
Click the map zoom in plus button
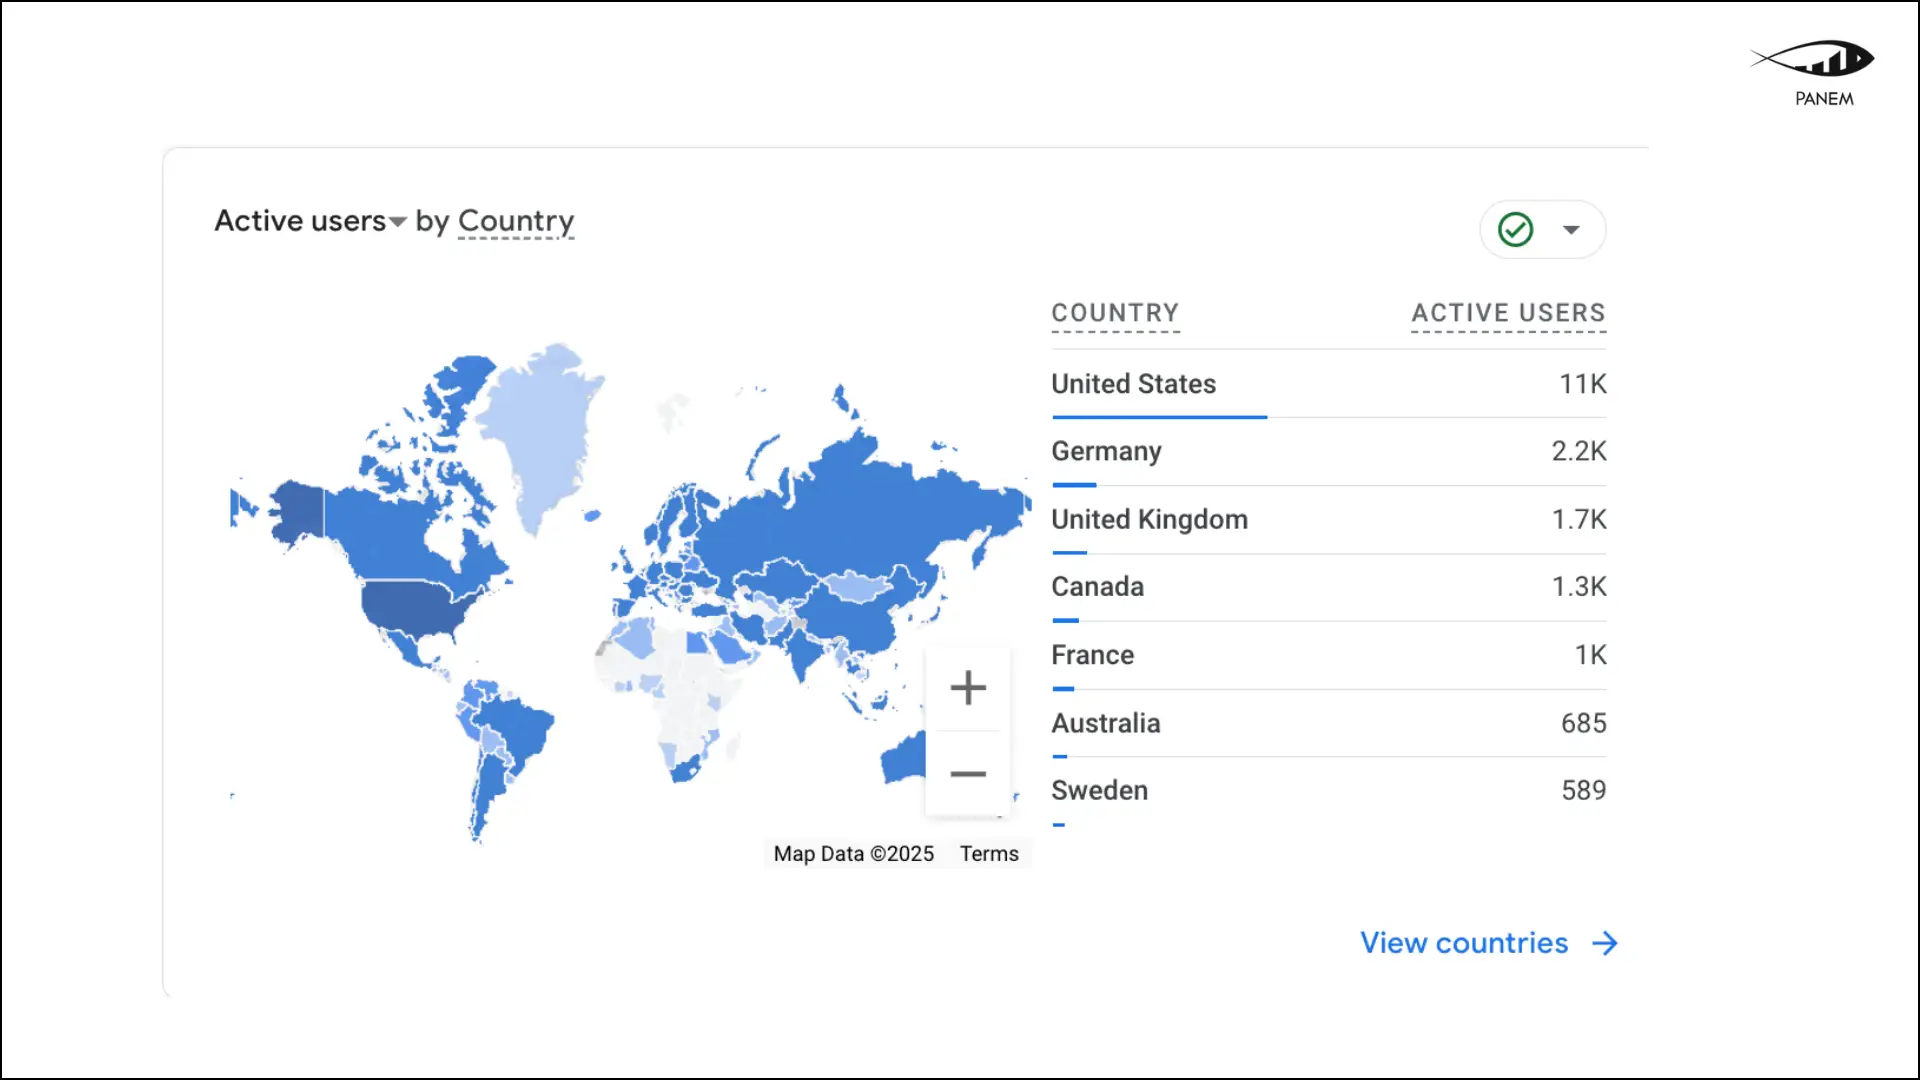pyautogui.click(x=967, y=688)
